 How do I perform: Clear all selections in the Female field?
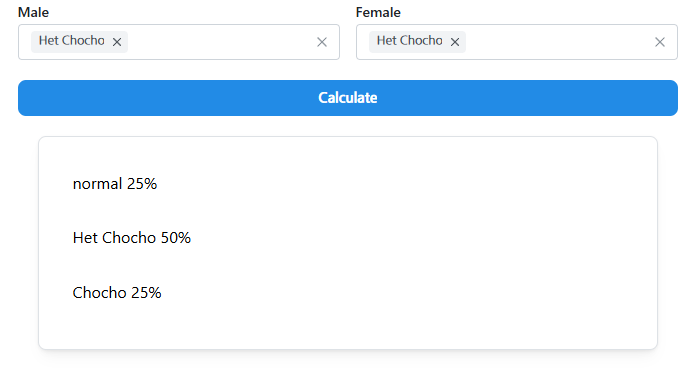click(660, 42)
